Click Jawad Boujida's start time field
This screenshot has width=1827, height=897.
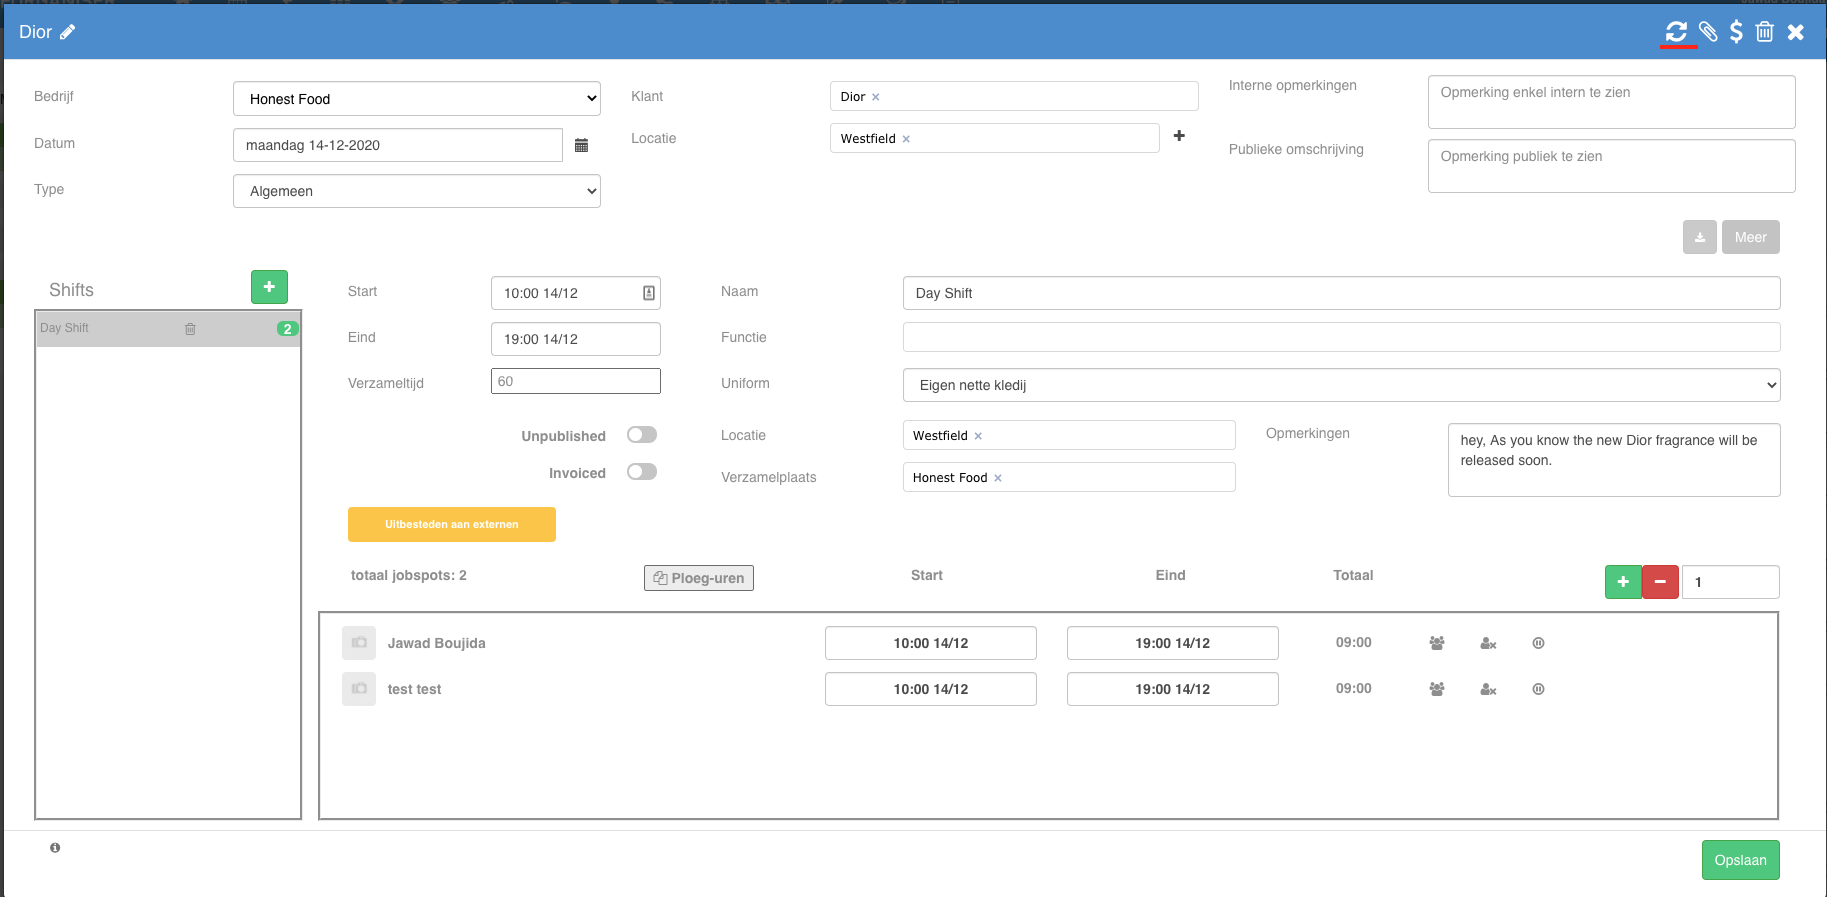tap(931, 643)
